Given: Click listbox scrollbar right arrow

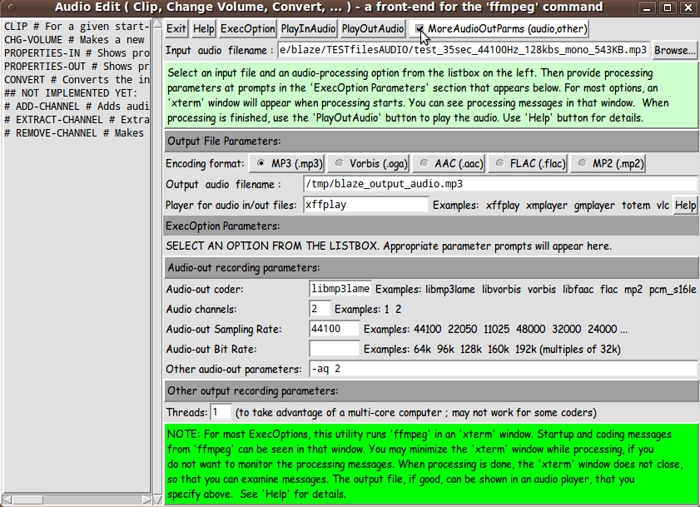Looking at the screenshot, I should [x=146, y=499].
